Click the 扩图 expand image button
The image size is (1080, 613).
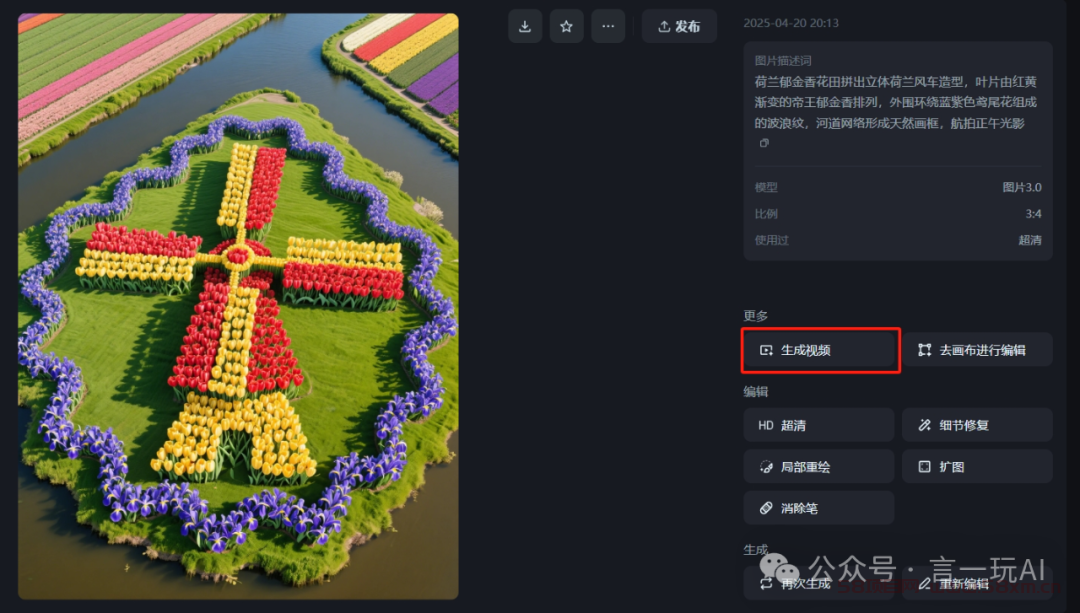click(977, 466)
